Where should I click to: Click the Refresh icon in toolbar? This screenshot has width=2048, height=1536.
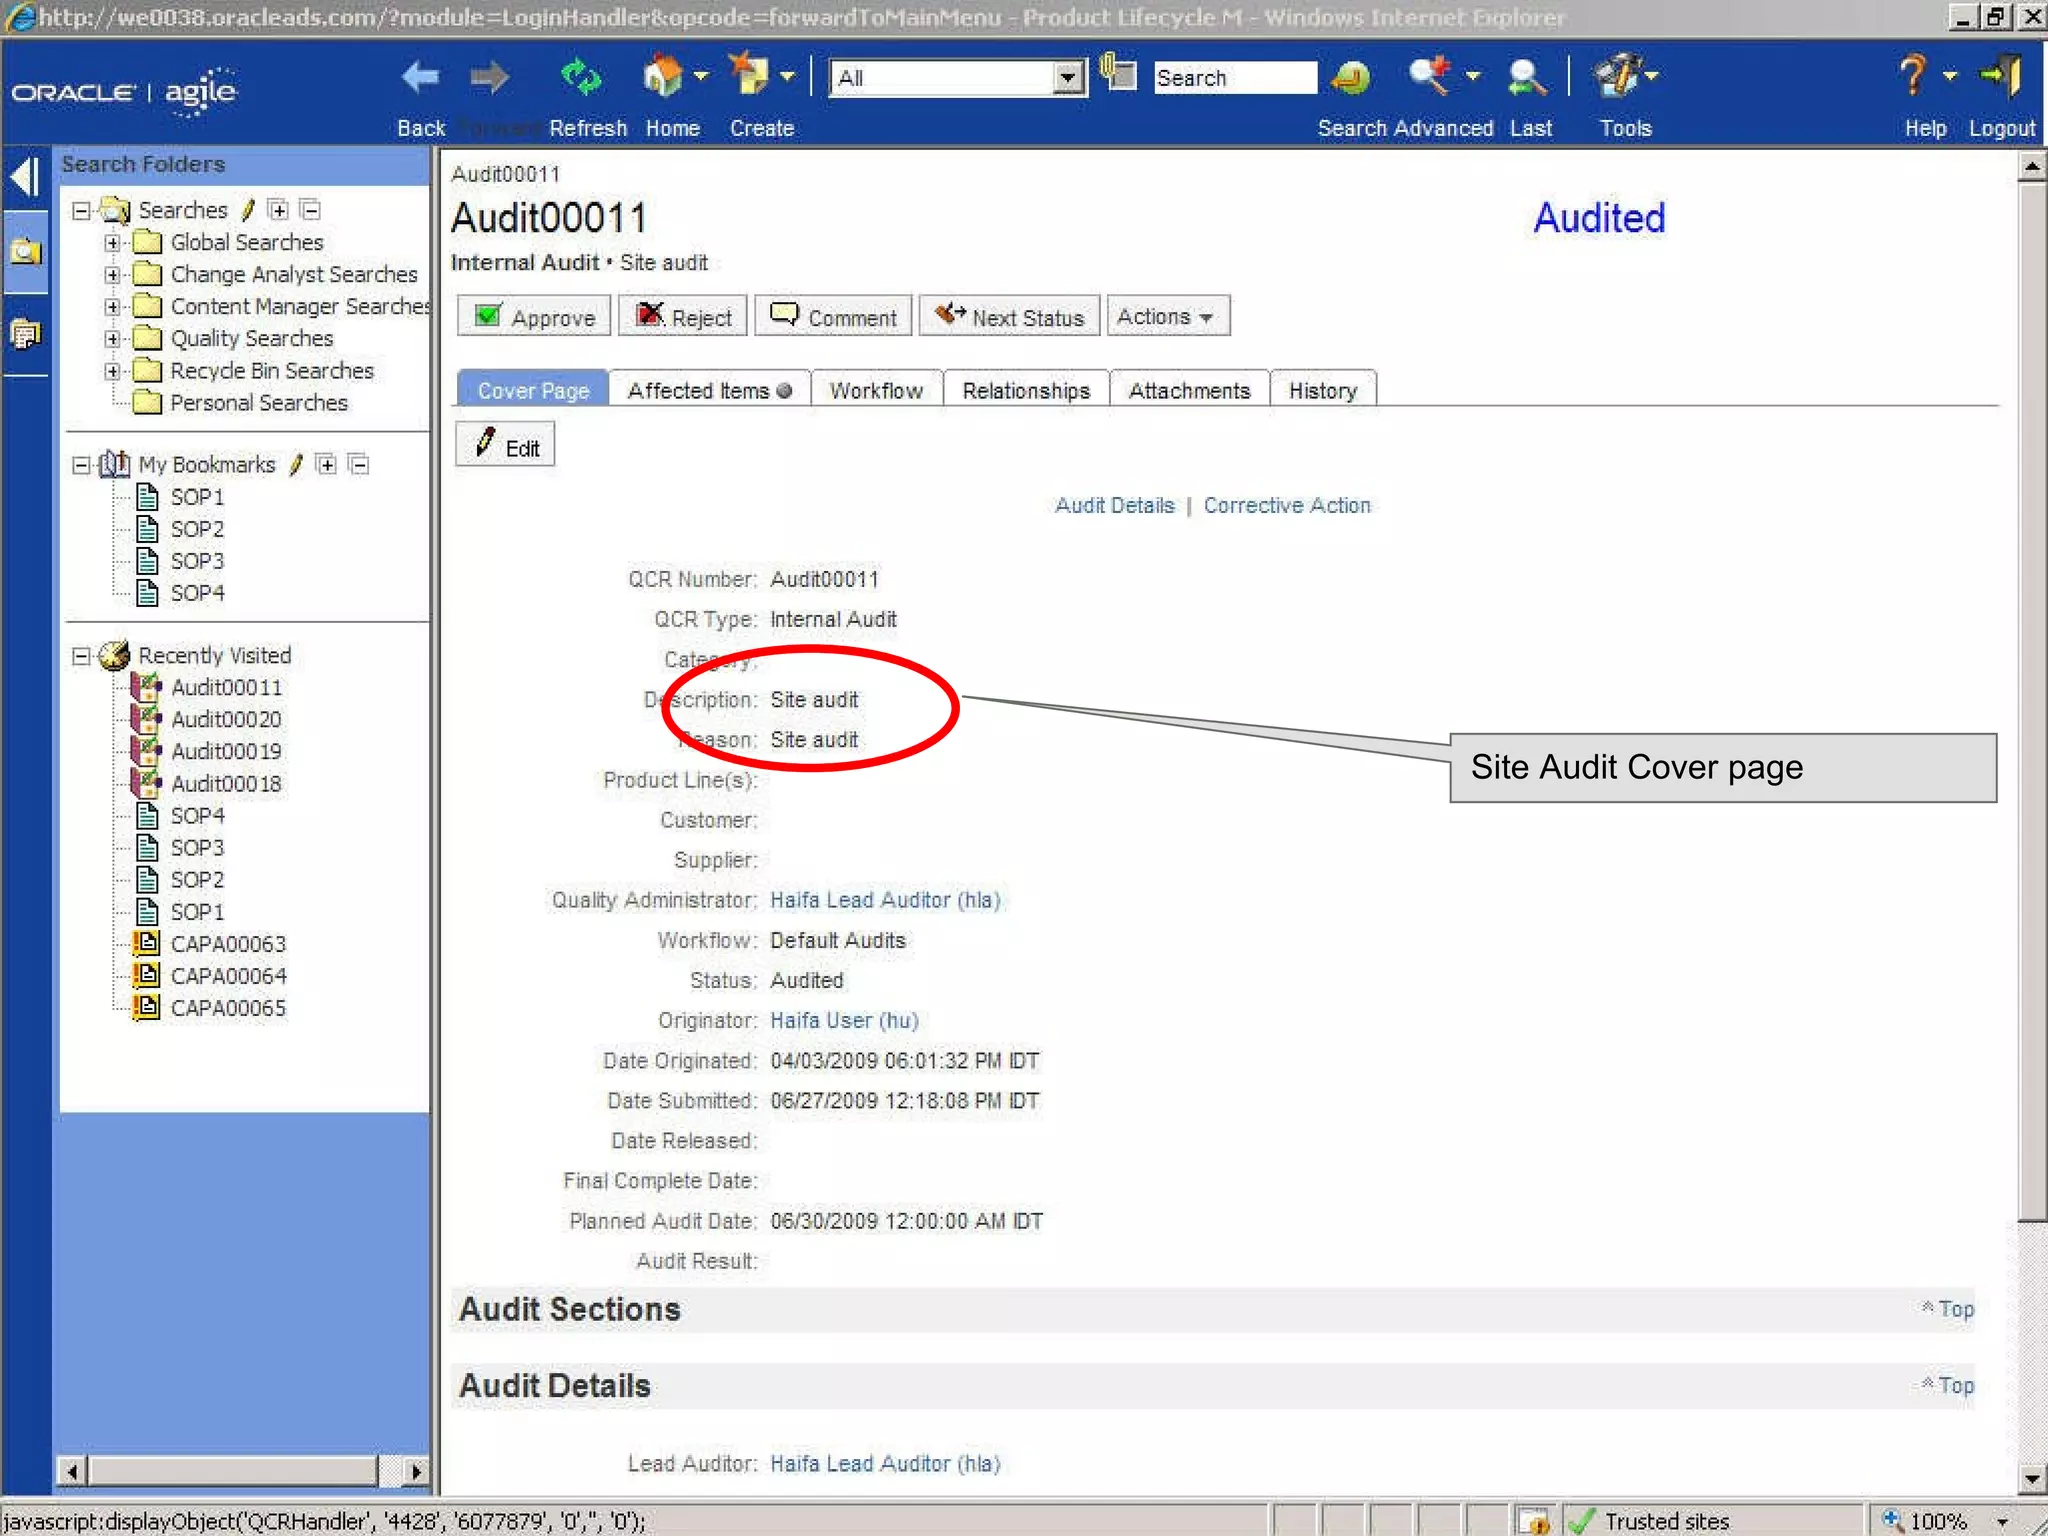(581, 78)
